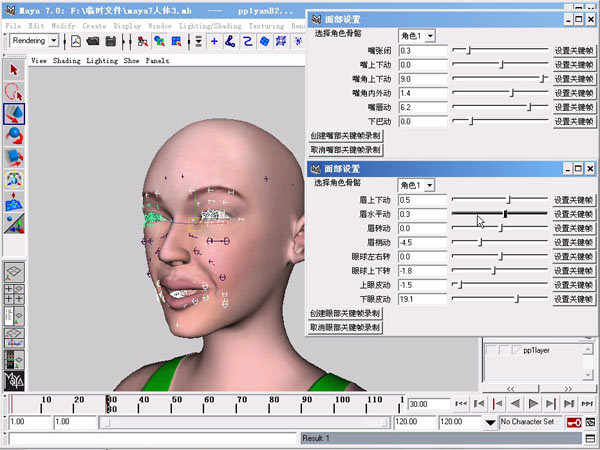Pick the Scale tool cube icon
The image size is (600, 450).
[14, 157]
